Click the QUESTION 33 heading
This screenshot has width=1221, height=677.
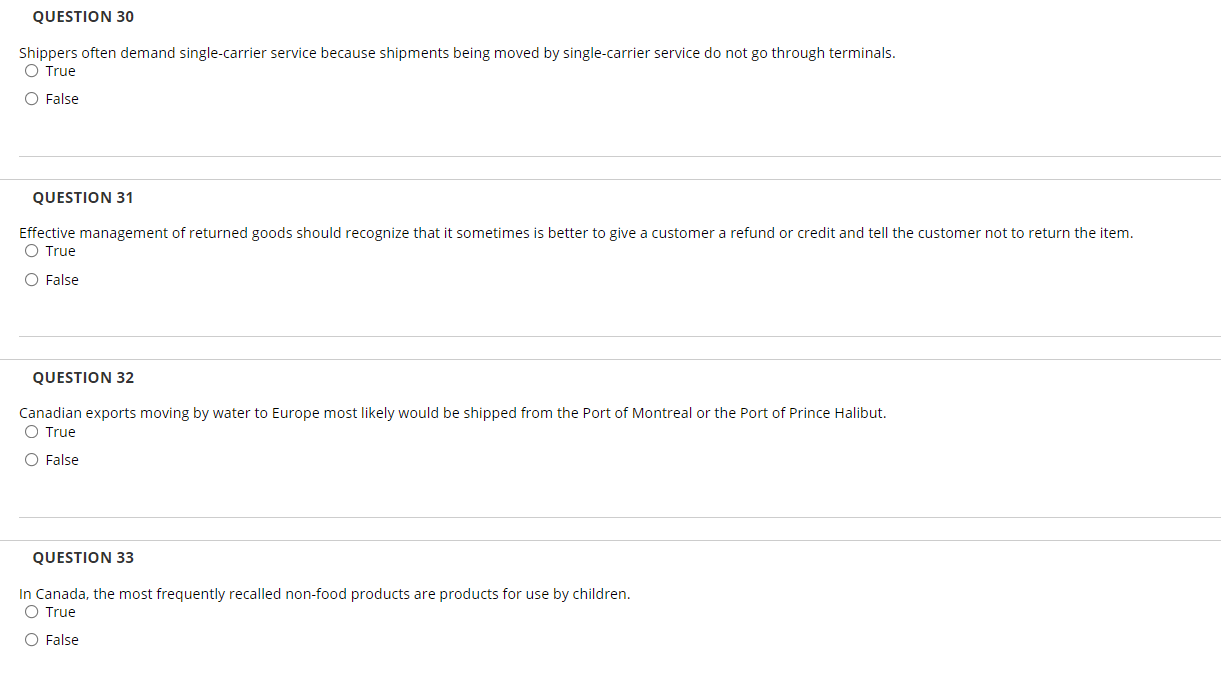click(x=82, y=557)
